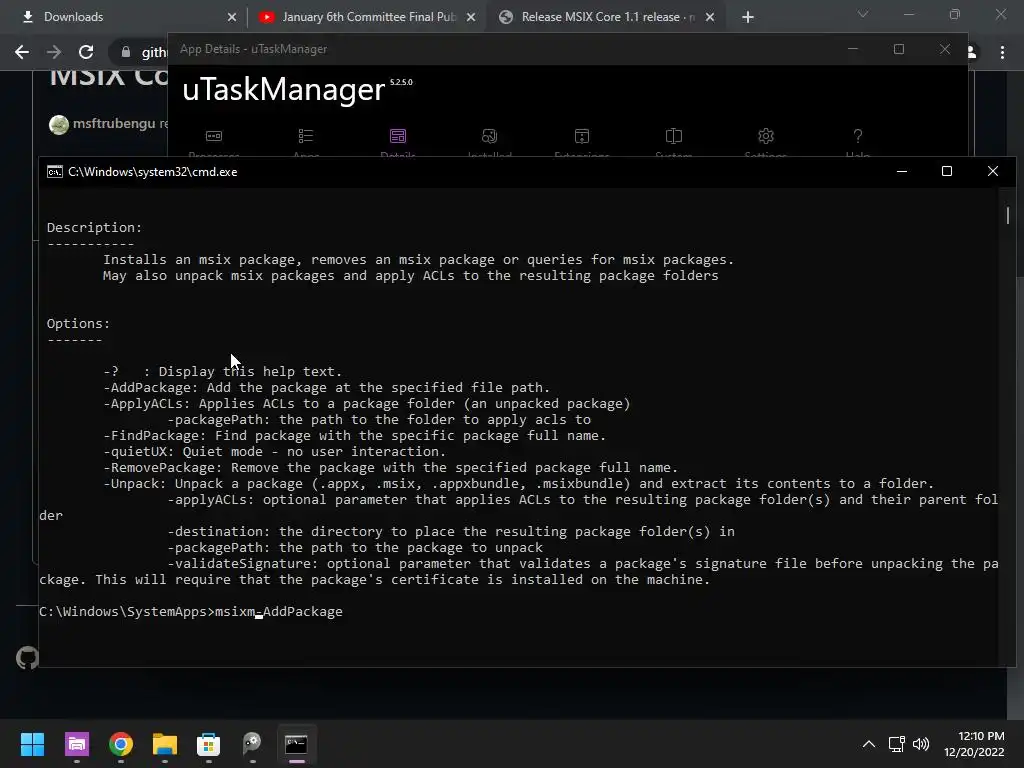Close the Release MSIX Core 1.1 tab
This screenshot has width=1024, height=768.
(710, 17)
